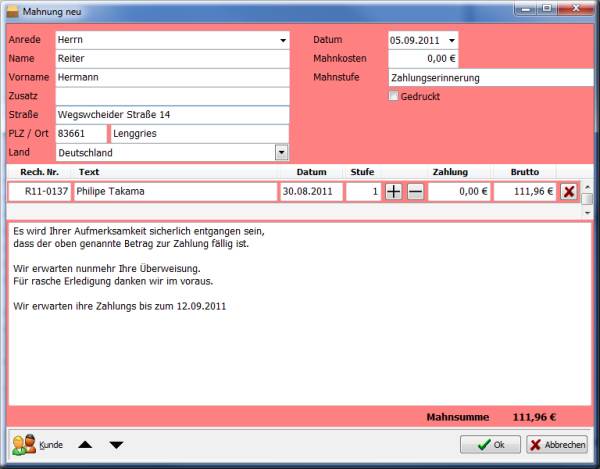Click the Mahnstufe field Zahlungserinnerung
Screen dimensions: 600x469
(x=491, y=78)
